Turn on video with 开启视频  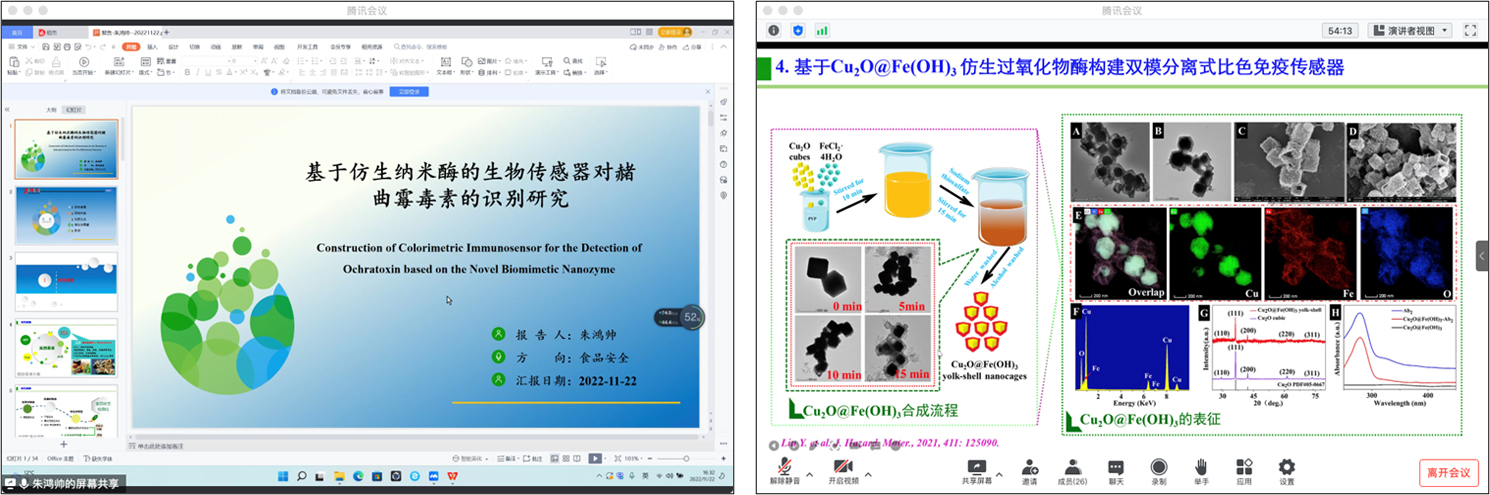click(x=842, y=468)
